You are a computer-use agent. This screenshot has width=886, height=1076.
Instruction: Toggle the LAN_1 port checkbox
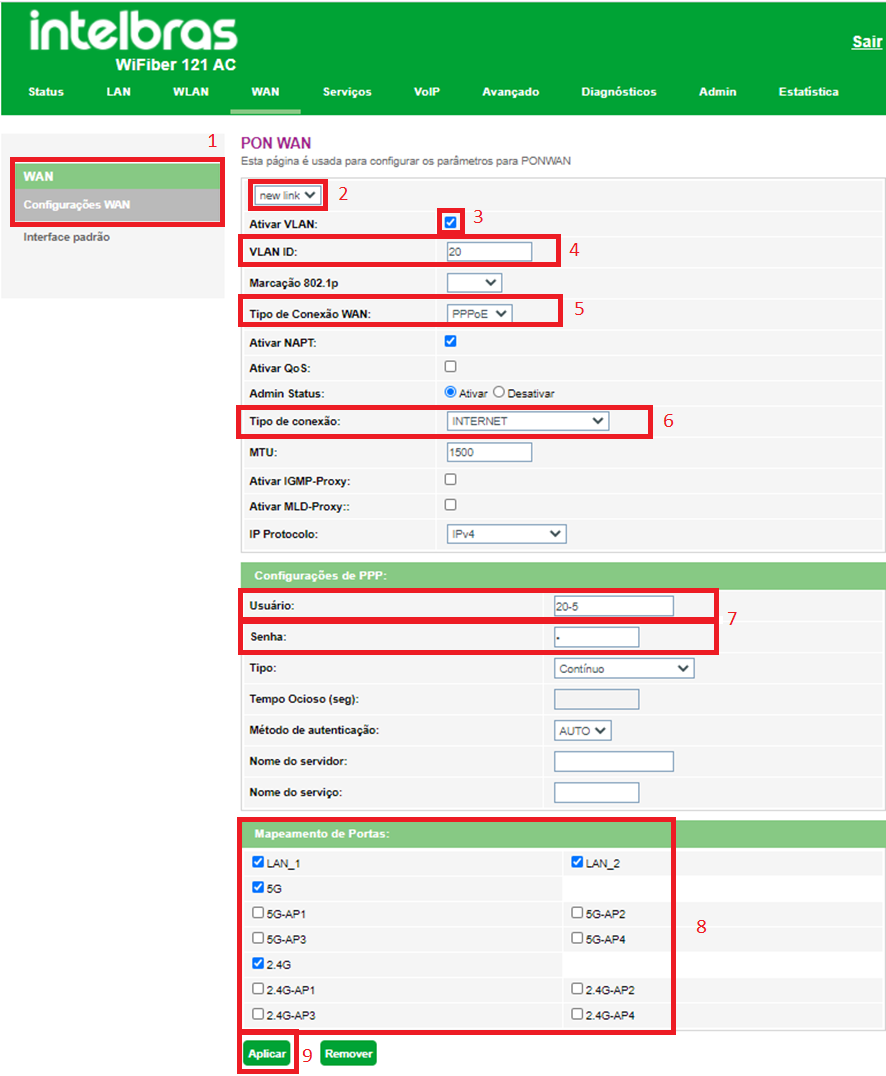coord(258,862)
